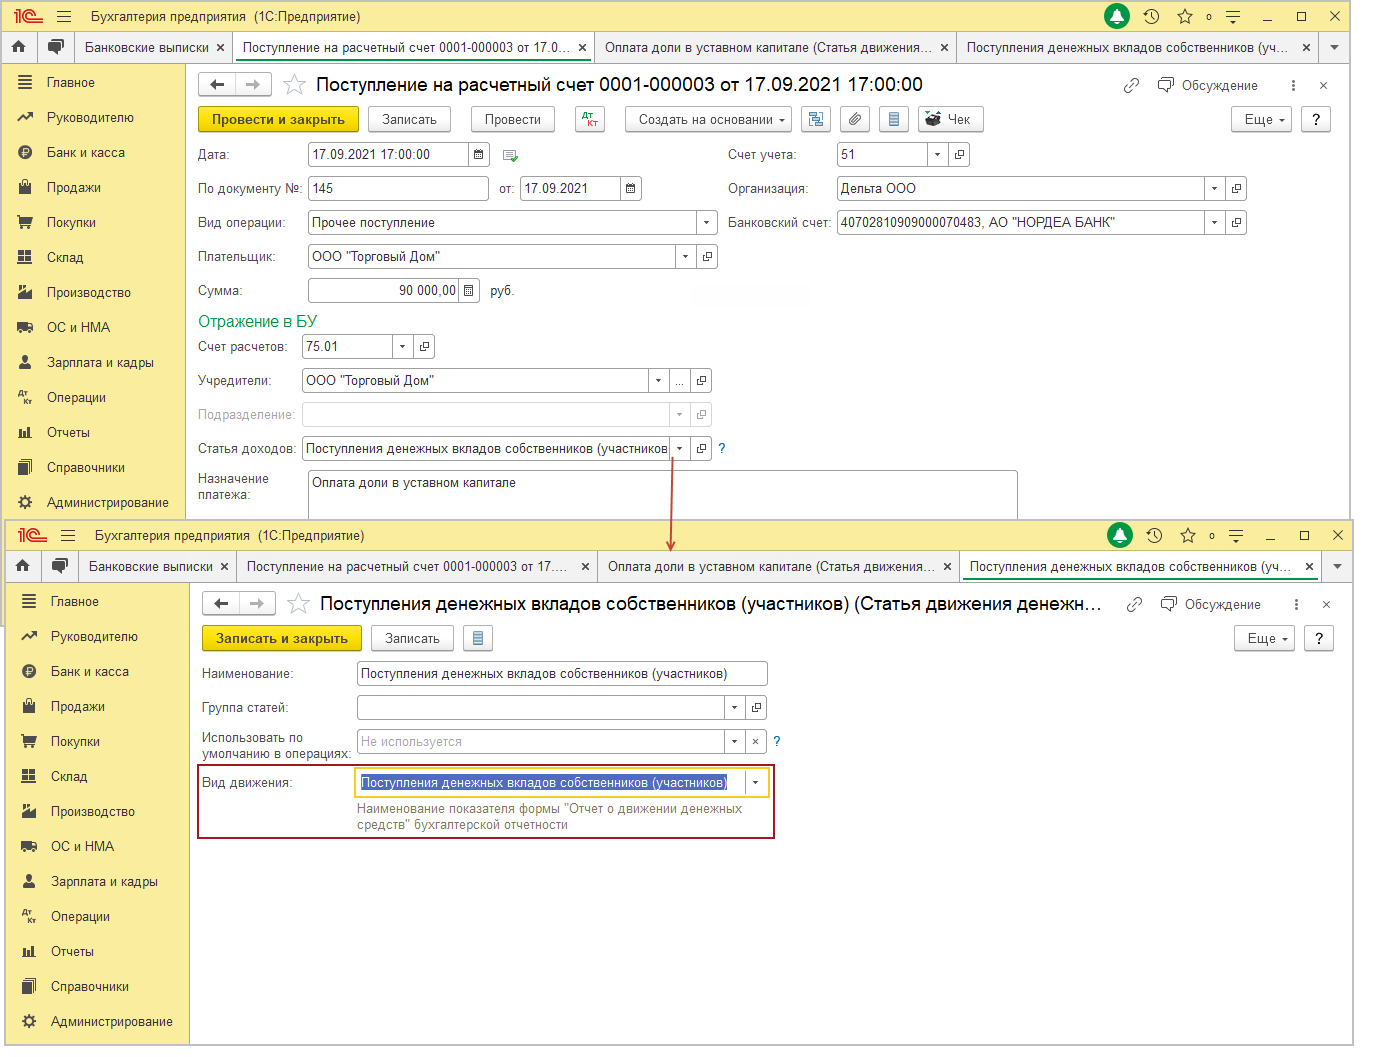Open Отчеты section in lower sidebar

(x=72, y=951)
